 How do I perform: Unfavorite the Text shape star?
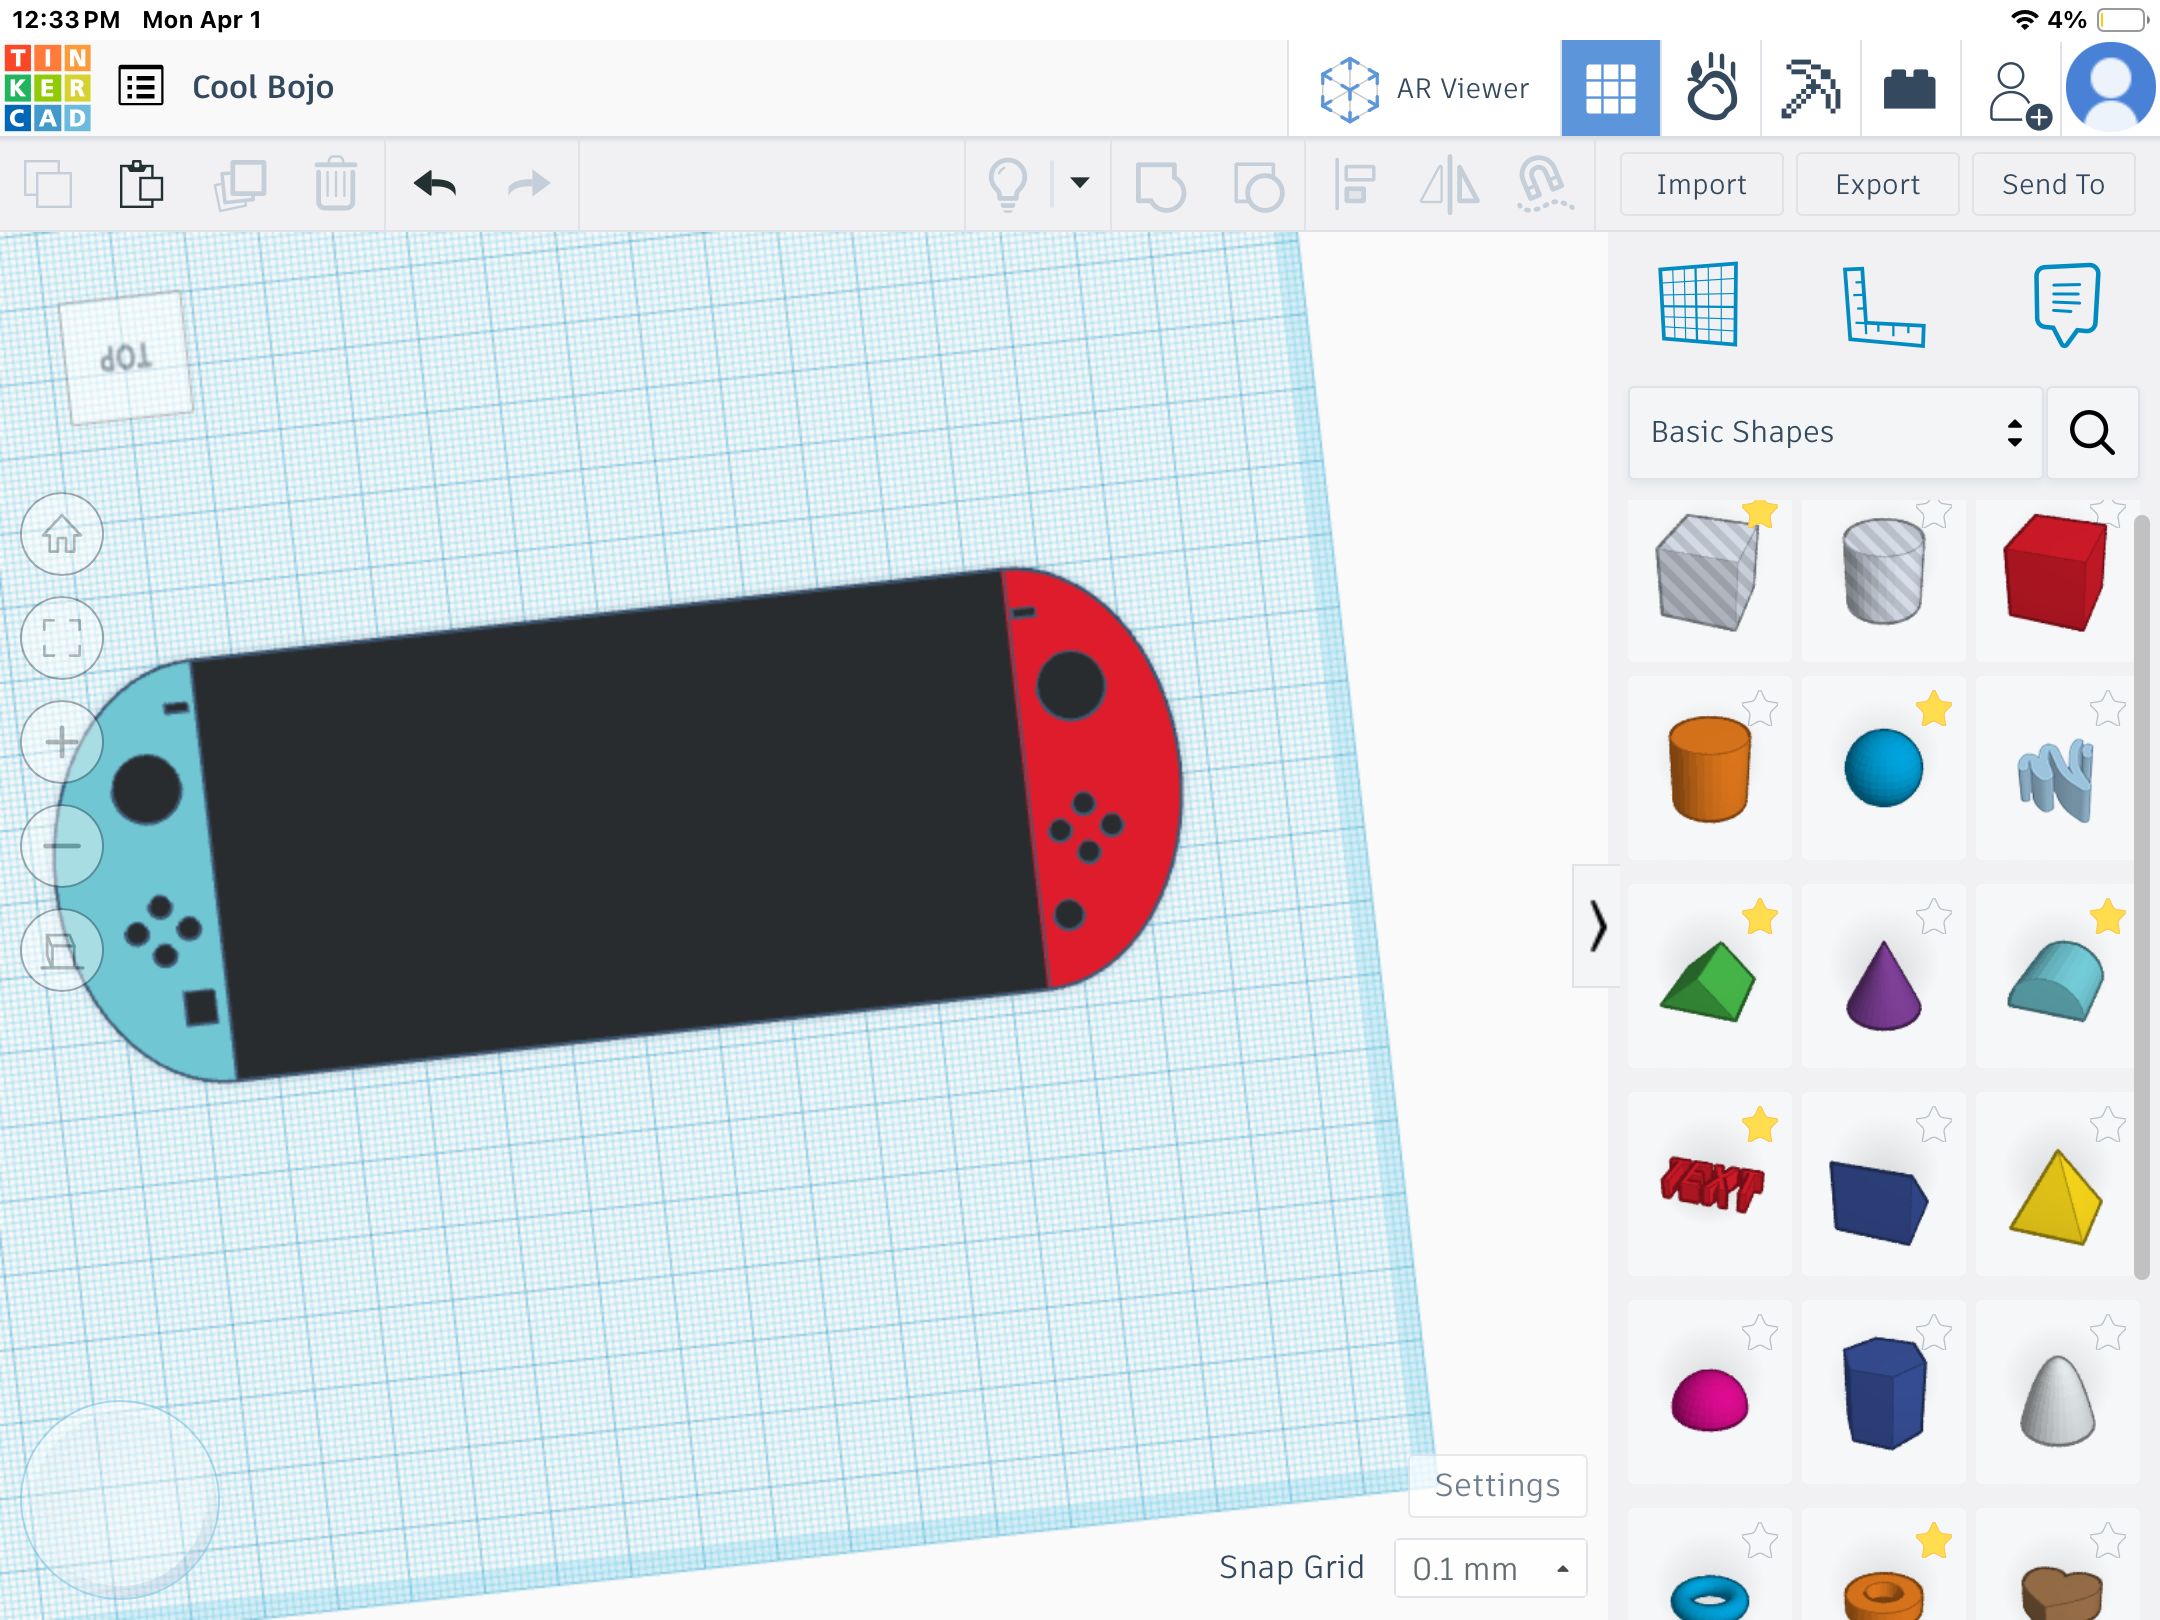pos(1760,1126)
